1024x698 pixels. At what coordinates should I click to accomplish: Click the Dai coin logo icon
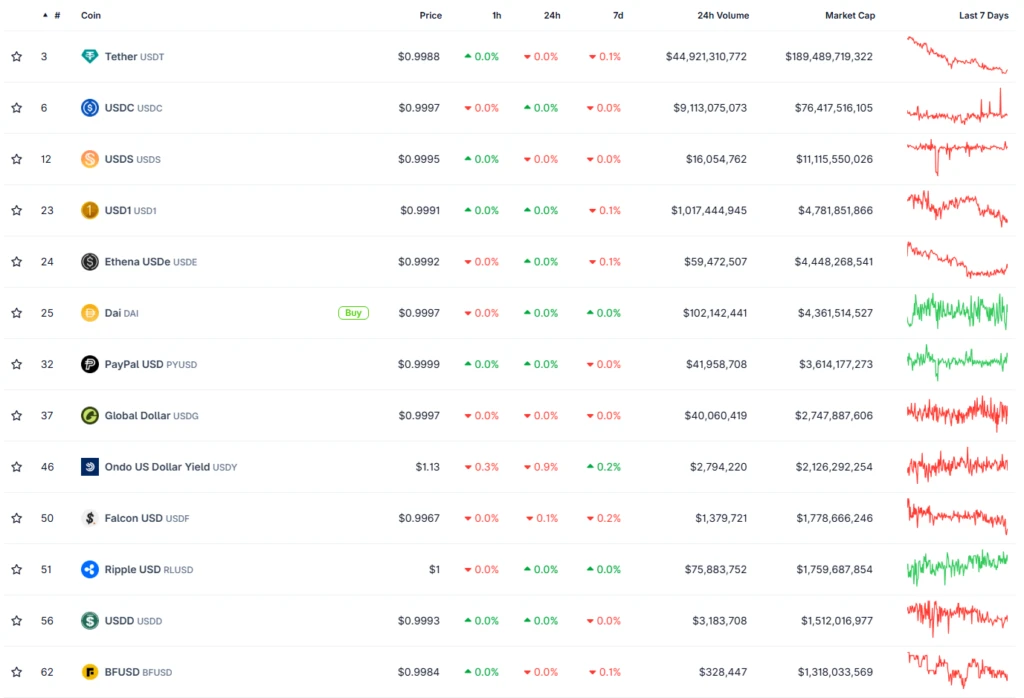pyautogui.click(x=89, y=313)
